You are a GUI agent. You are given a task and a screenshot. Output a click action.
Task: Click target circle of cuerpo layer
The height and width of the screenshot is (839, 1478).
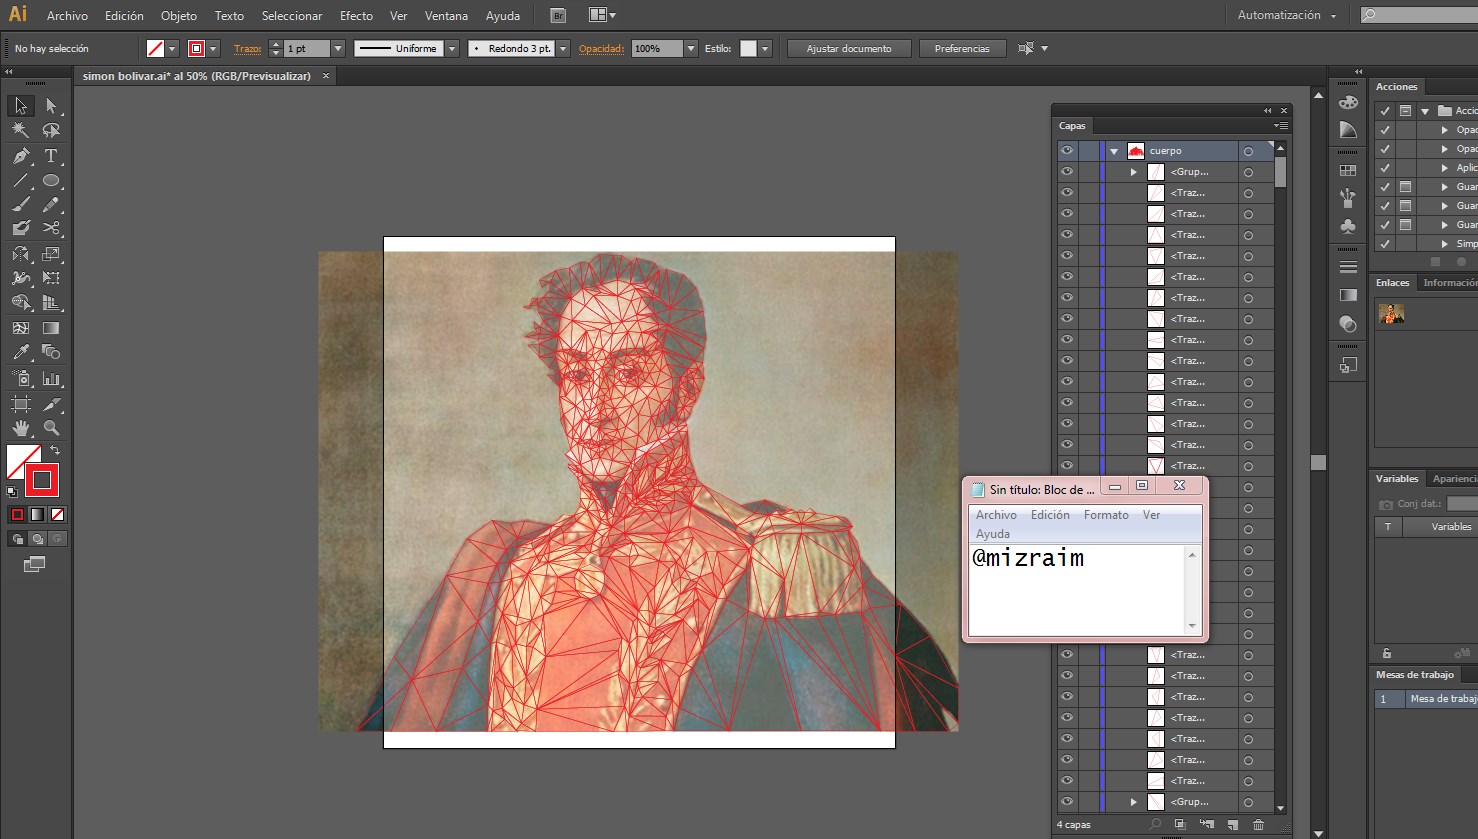pos(1248,151)
